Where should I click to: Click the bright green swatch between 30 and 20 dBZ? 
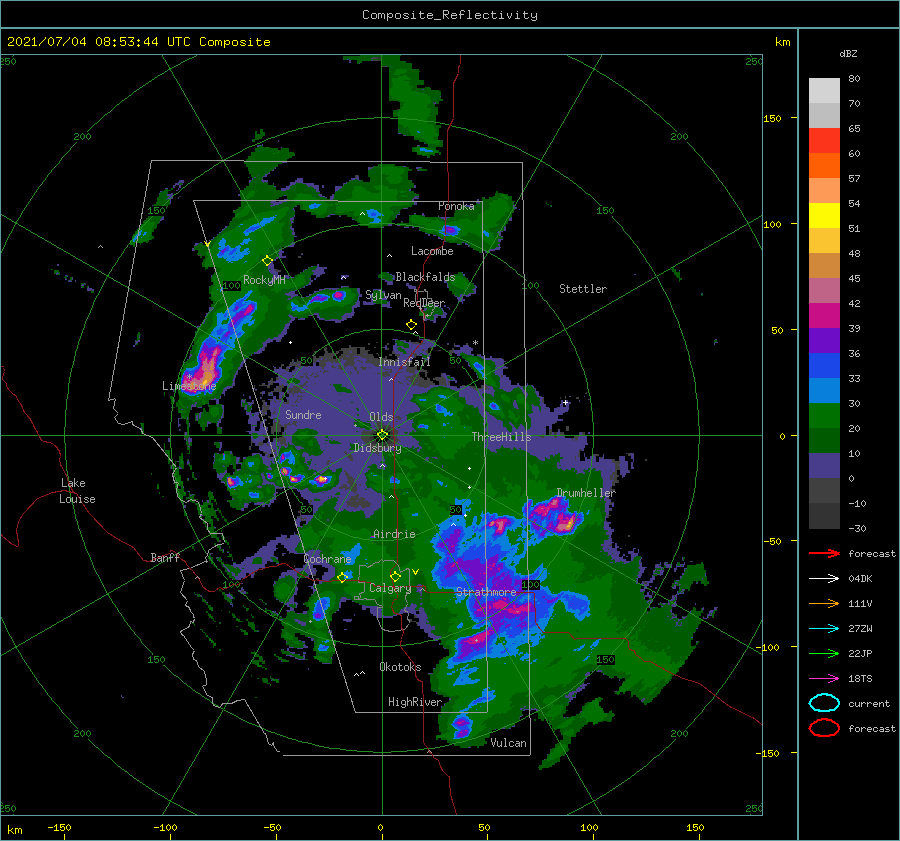coord(824,415)
